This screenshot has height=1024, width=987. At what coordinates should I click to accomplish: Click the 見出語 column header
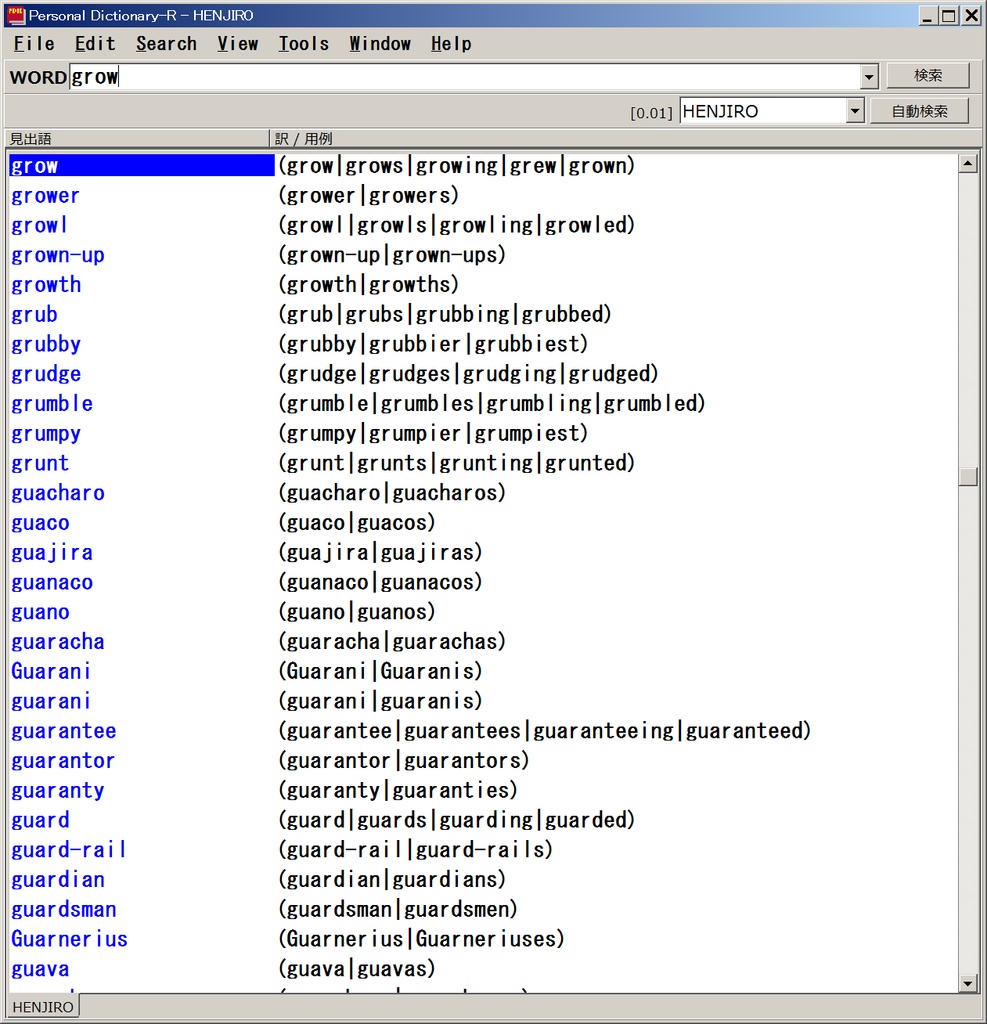pos(137,138)
